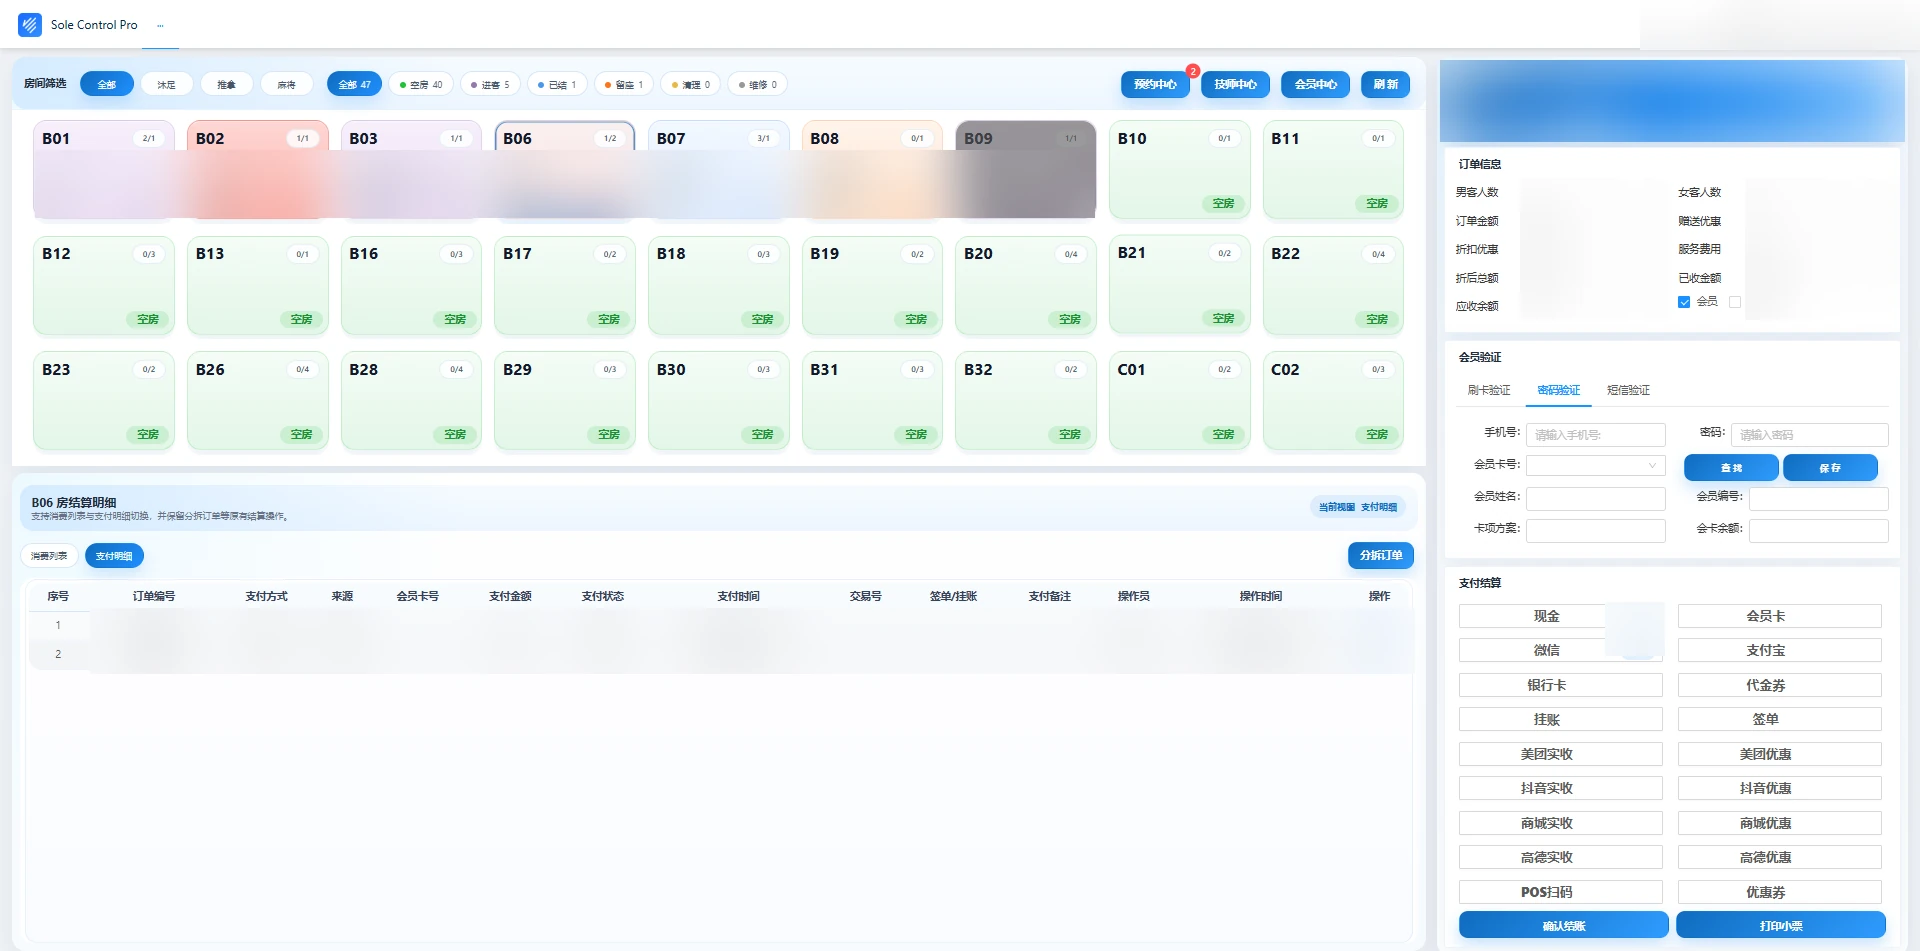
Task: Choose 美团实收 payment method
Action: coord(1560,754)
